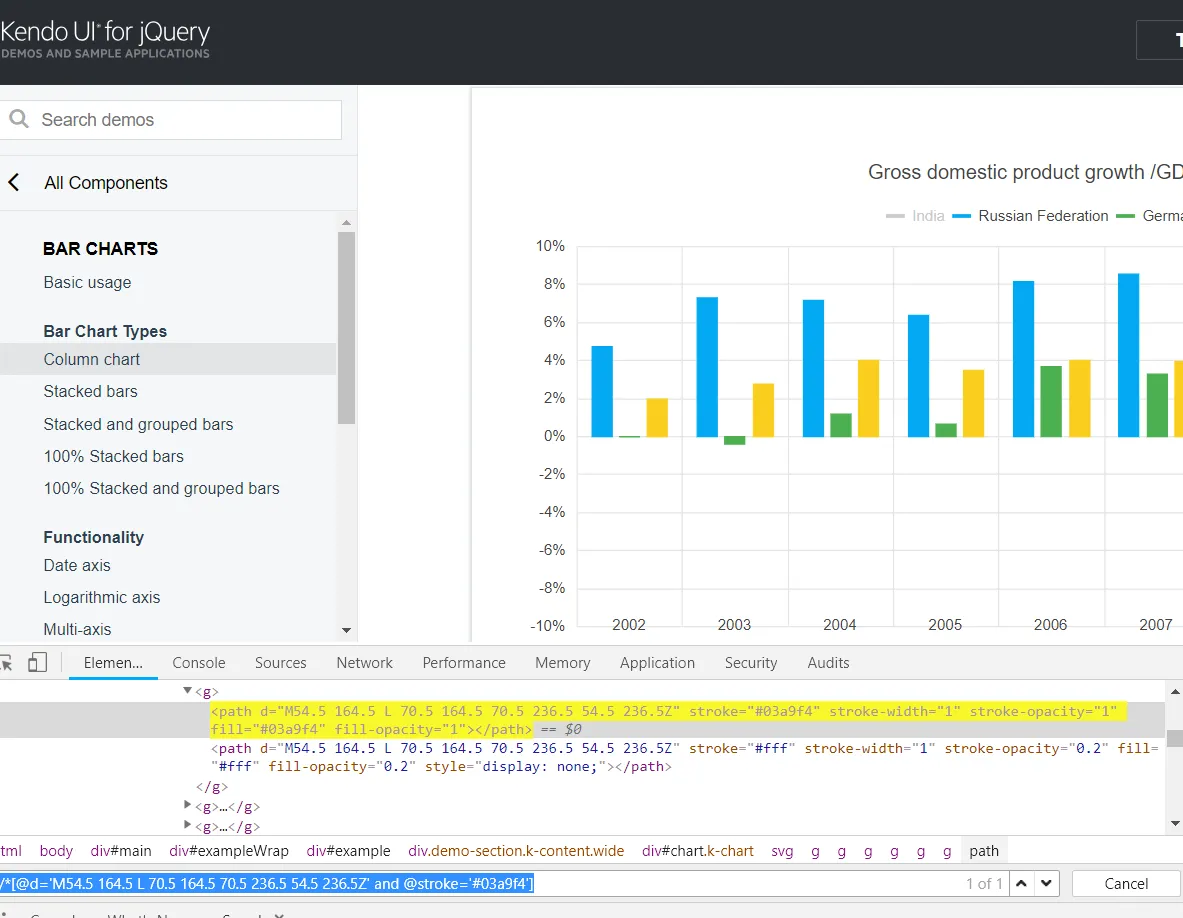Image resolution: width=1183 pixels, height=918 pixels.
Task: Open Multi-axis demo
Action: (77, 629)
